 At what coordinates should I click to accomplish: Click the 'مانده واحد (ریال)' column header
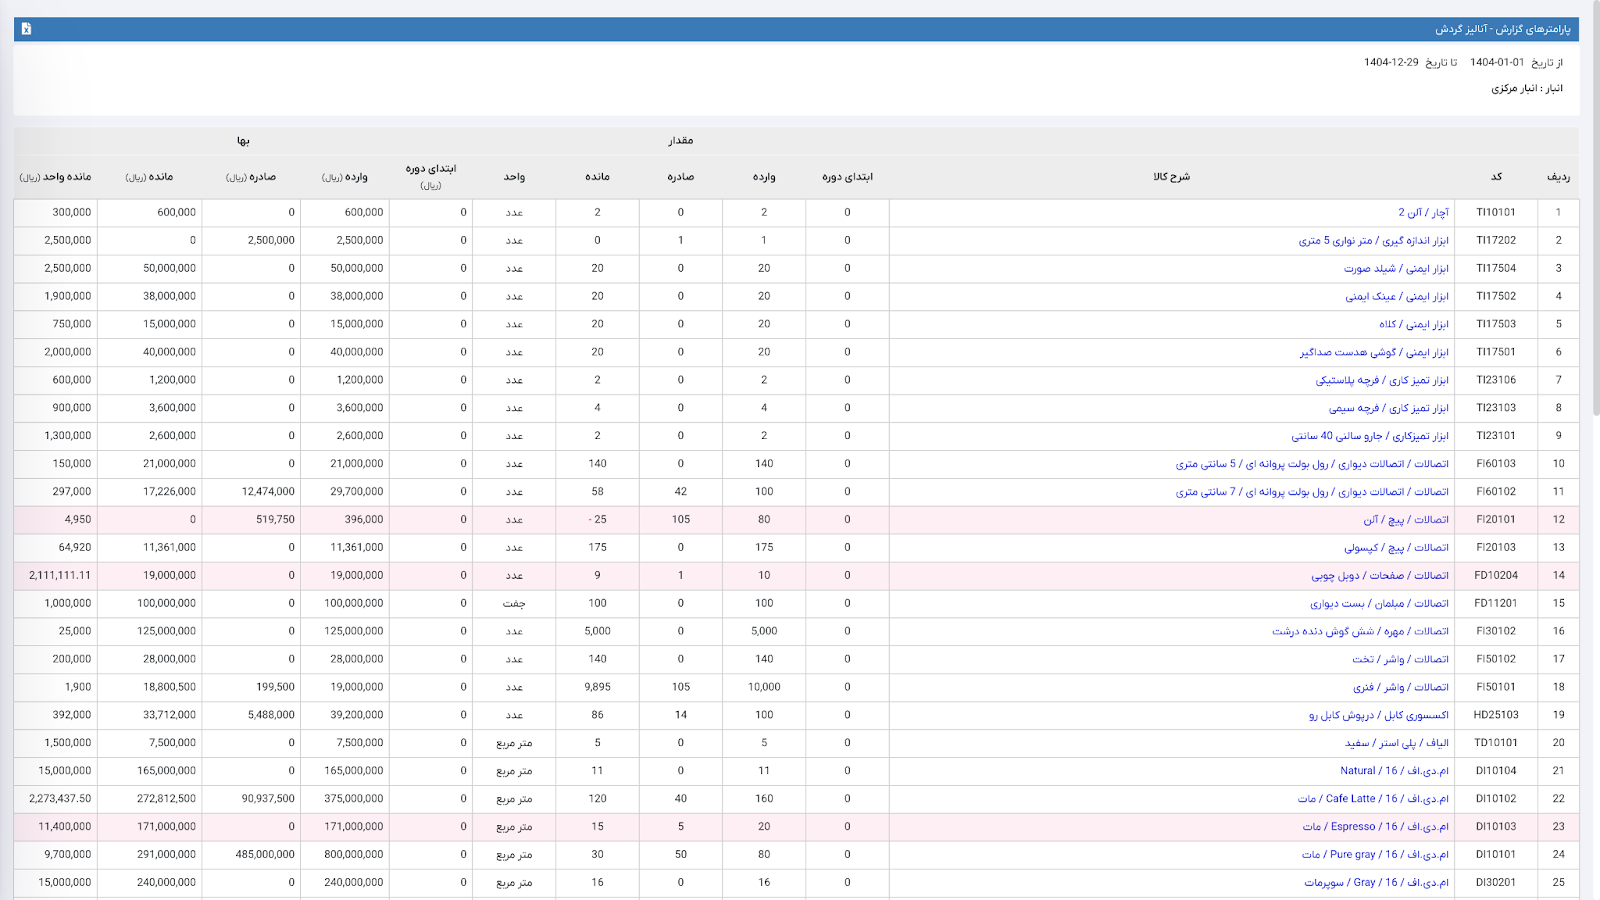pyautogui.click(x=55, y=177)
